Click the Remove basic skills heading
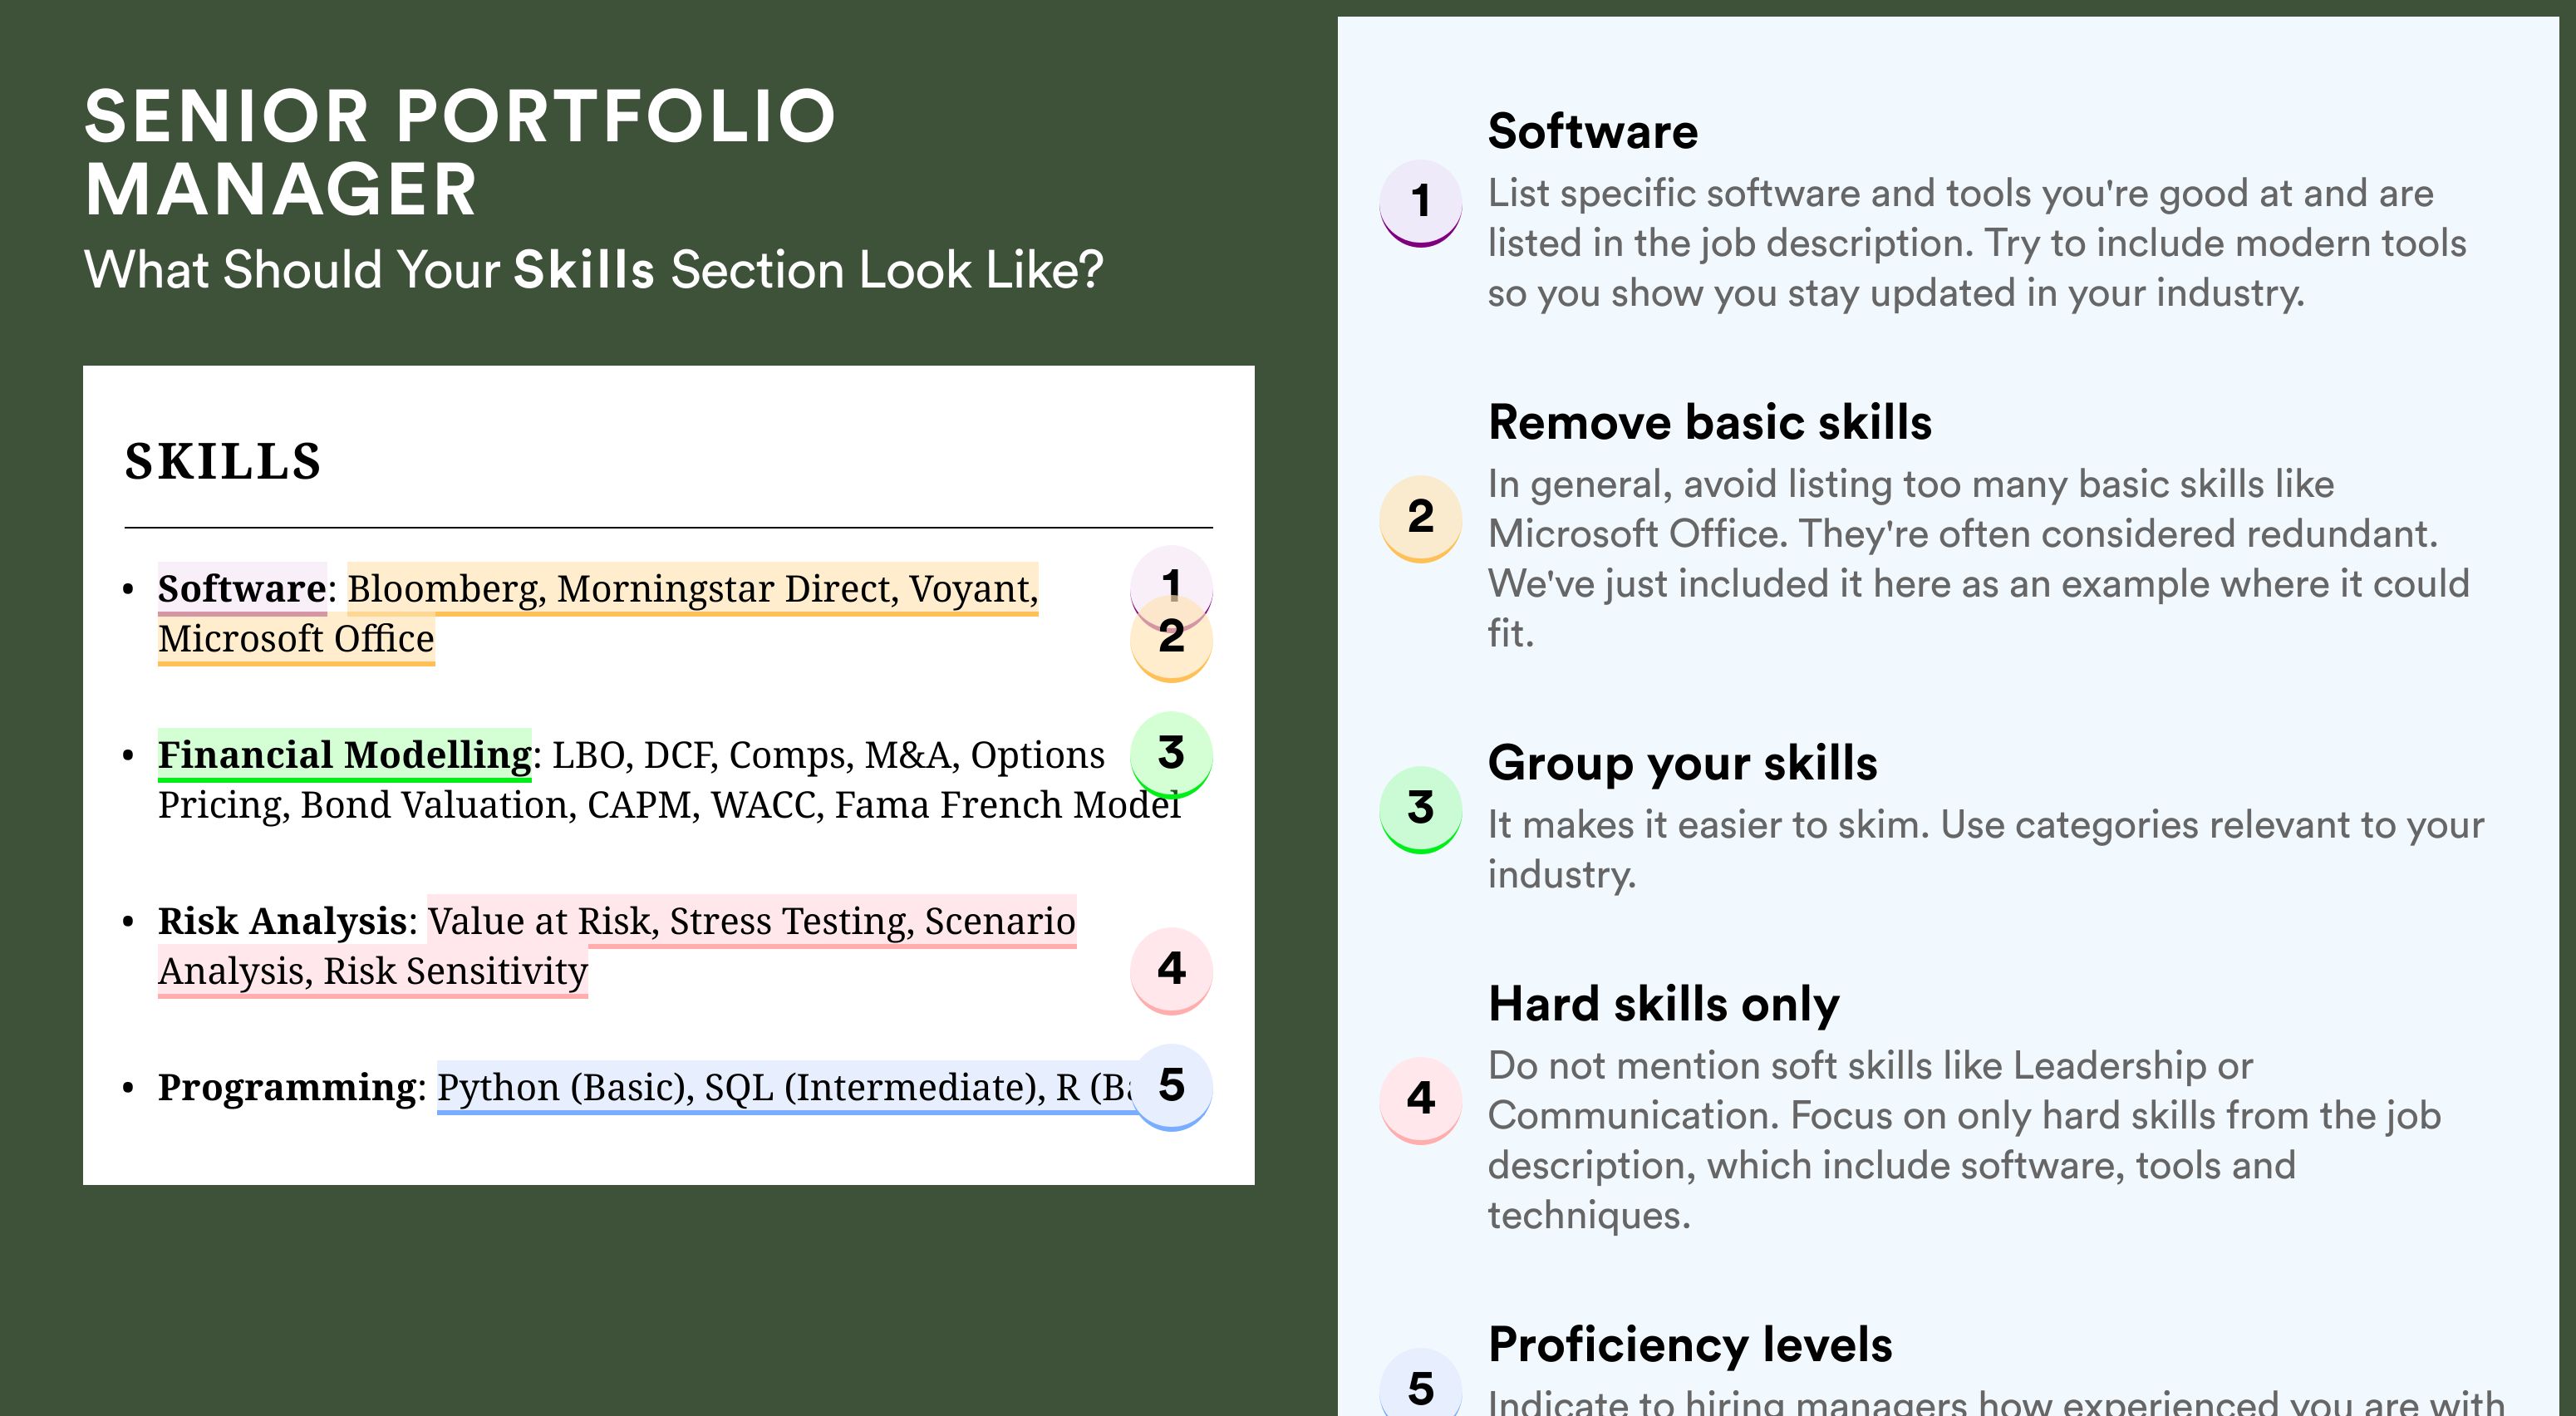 (x=1710, y=422)
